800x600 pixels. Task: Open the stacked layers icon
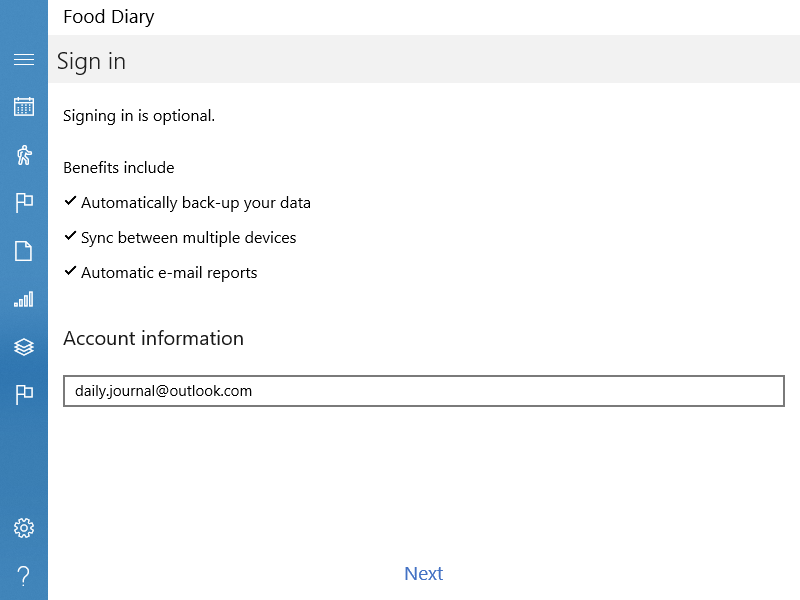(x=24, y=347)
